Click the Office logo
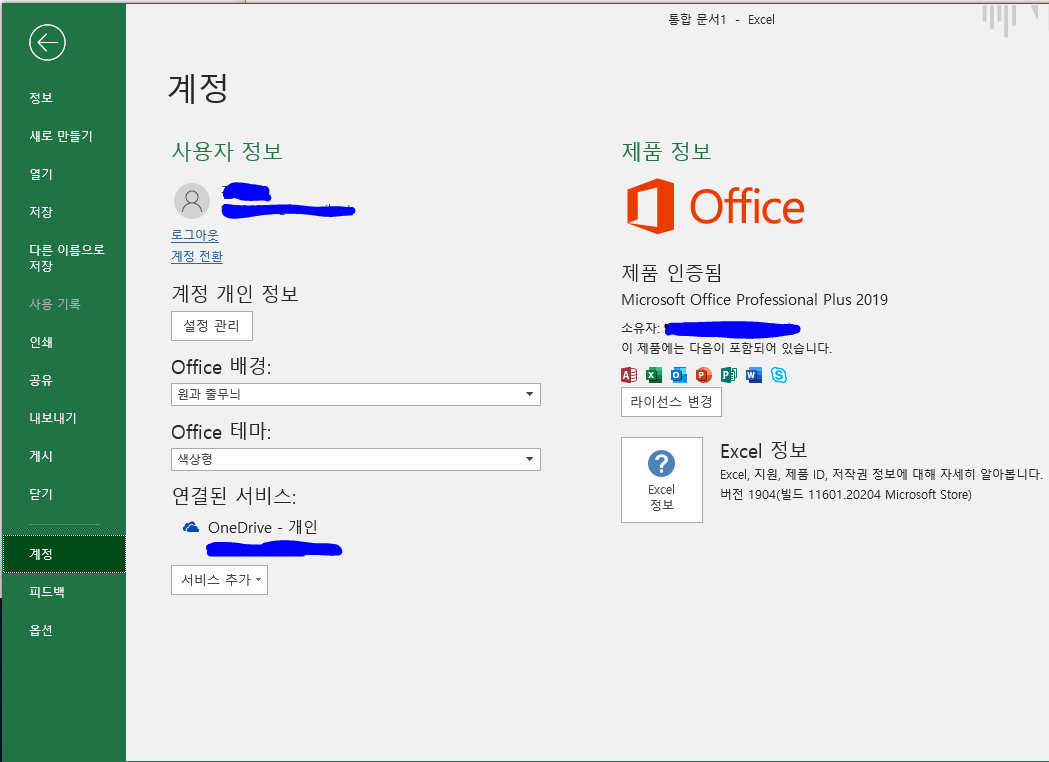This screenshot has width=1049, height=762. coord(715,206)
